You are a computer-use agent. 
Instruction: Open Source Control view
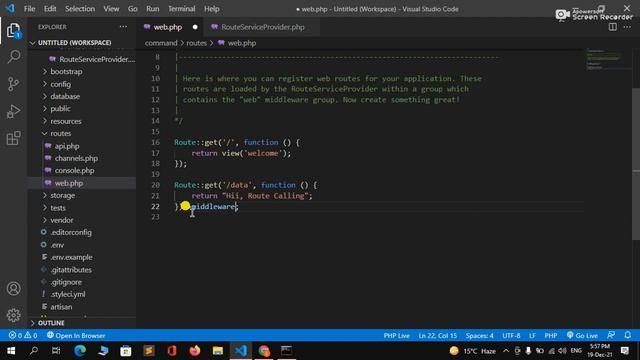tap(13, 84)
